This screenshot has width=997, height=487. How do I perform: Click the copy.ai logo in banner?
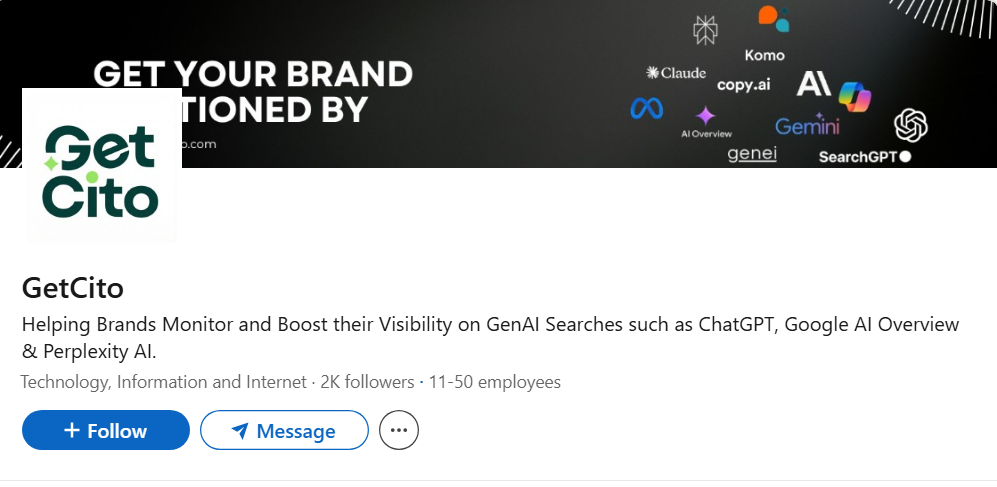pos(743,85)
